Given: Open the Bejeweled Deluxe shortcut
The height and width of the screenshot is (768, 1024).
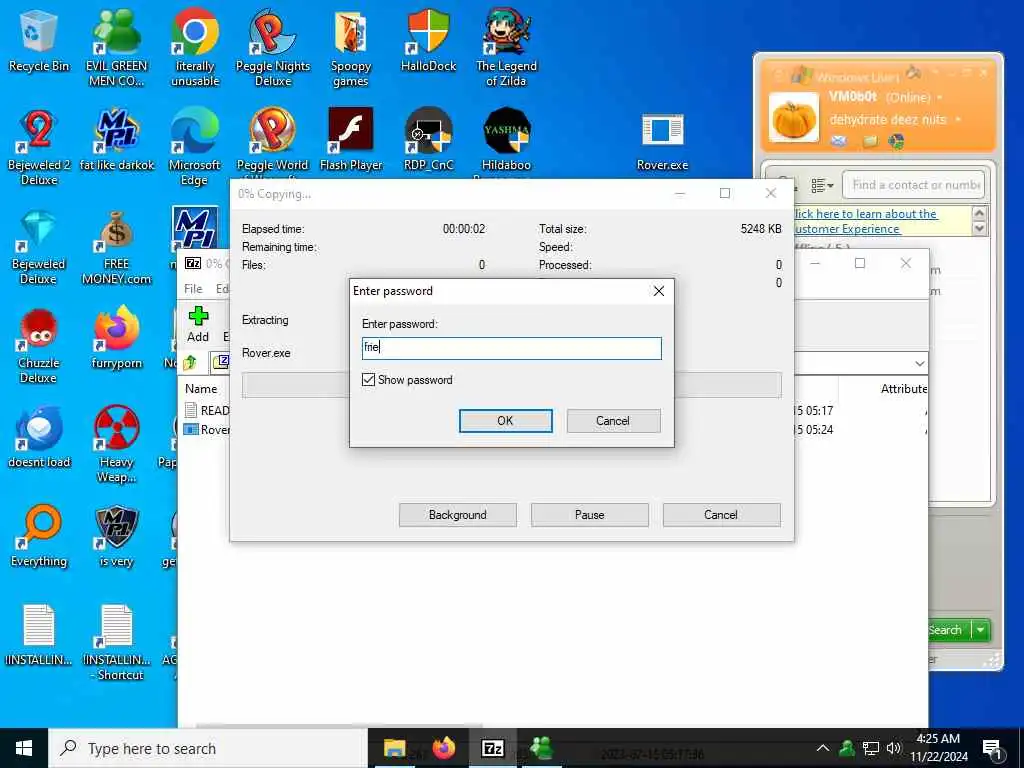Looking at the screenshot, I should click(x=39, y=247).
